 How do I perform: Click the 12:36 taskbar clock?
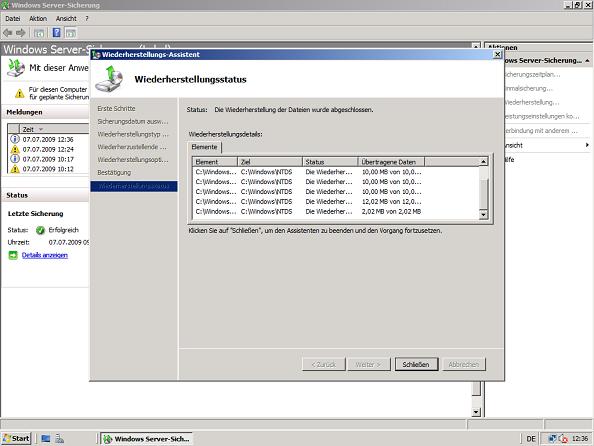(580, 439)
